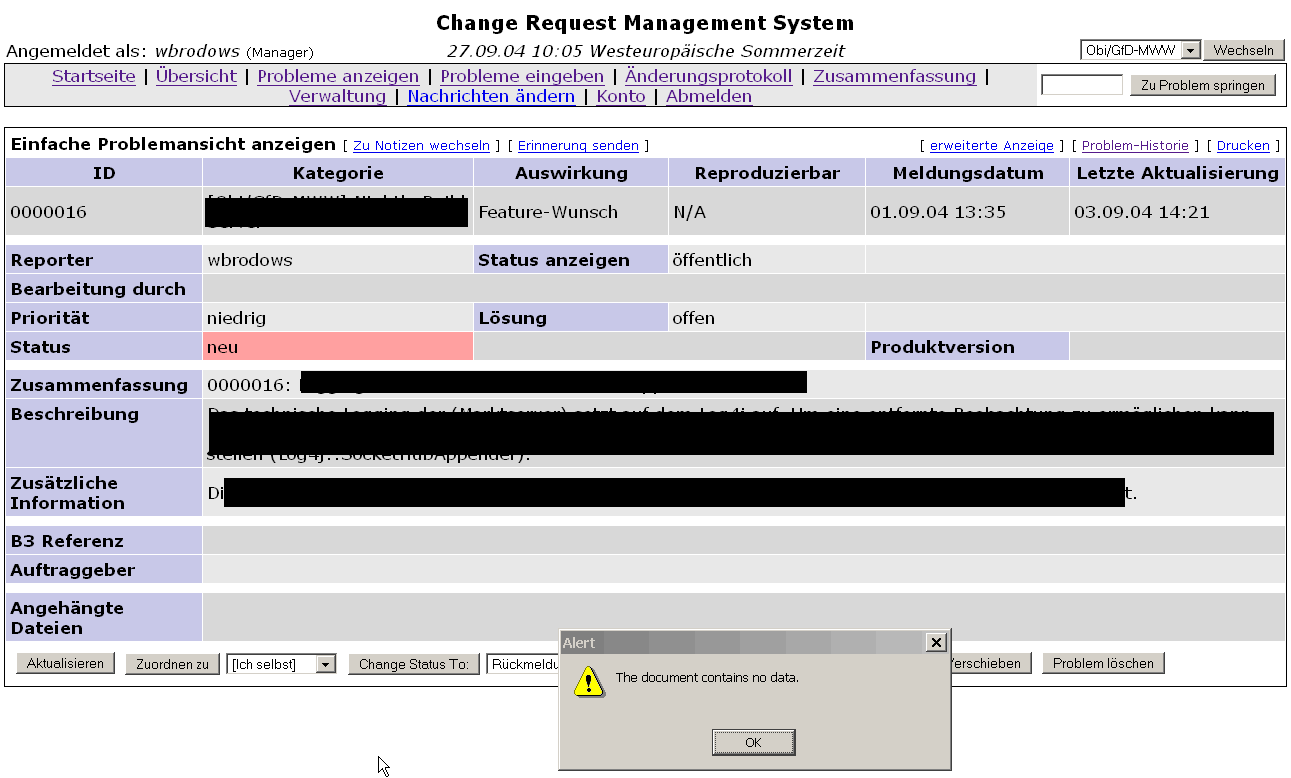The width and height of the screenshot is (1291, 778).
Task: Switch to notes via Zu Notizen wechseln
Action: coord(421,146)
